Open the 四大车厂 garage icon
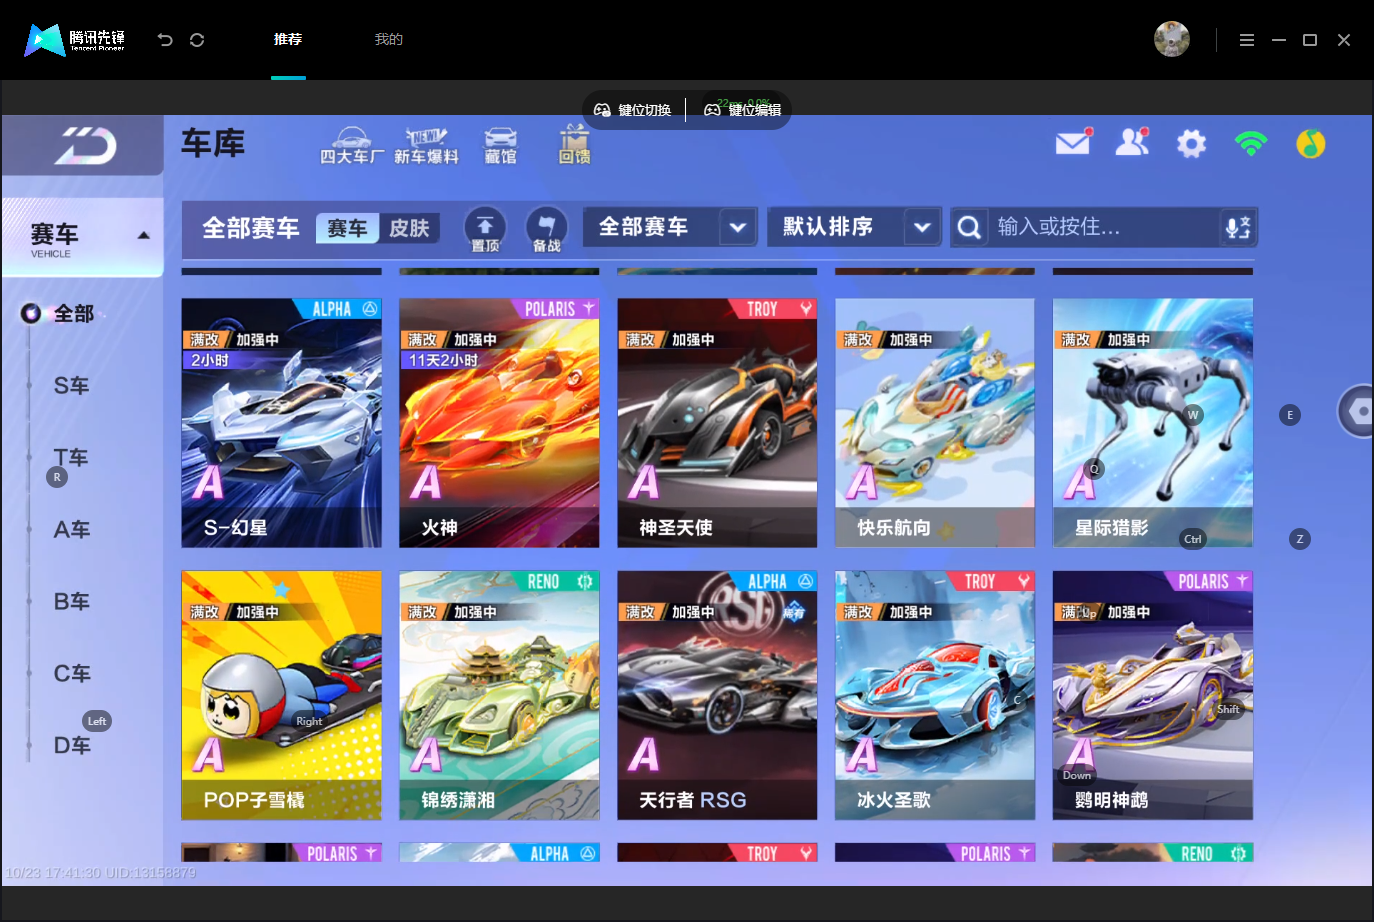1374x922 pixels. tap(351, 145)
